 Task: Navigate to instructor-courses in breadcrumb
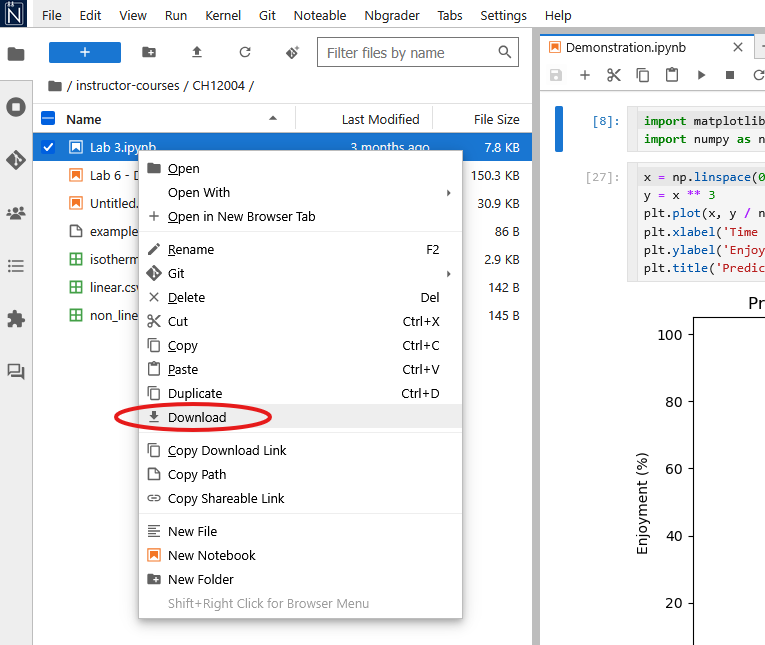click(x=129, y=86)
